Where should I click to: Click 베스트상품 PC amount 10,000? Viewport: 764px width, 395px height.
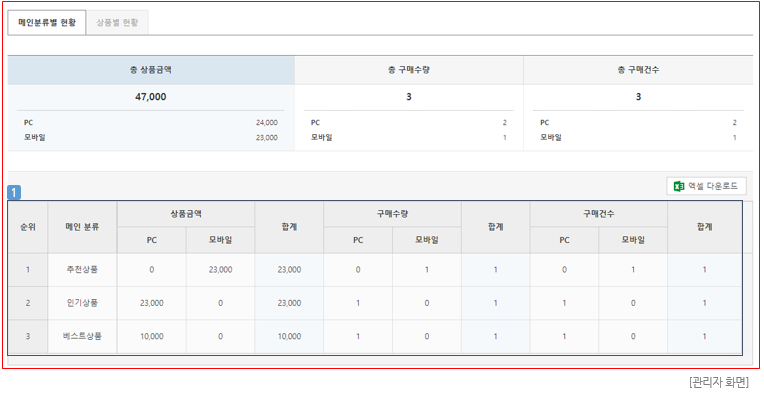pyautogui.click(x=152, y=336)
